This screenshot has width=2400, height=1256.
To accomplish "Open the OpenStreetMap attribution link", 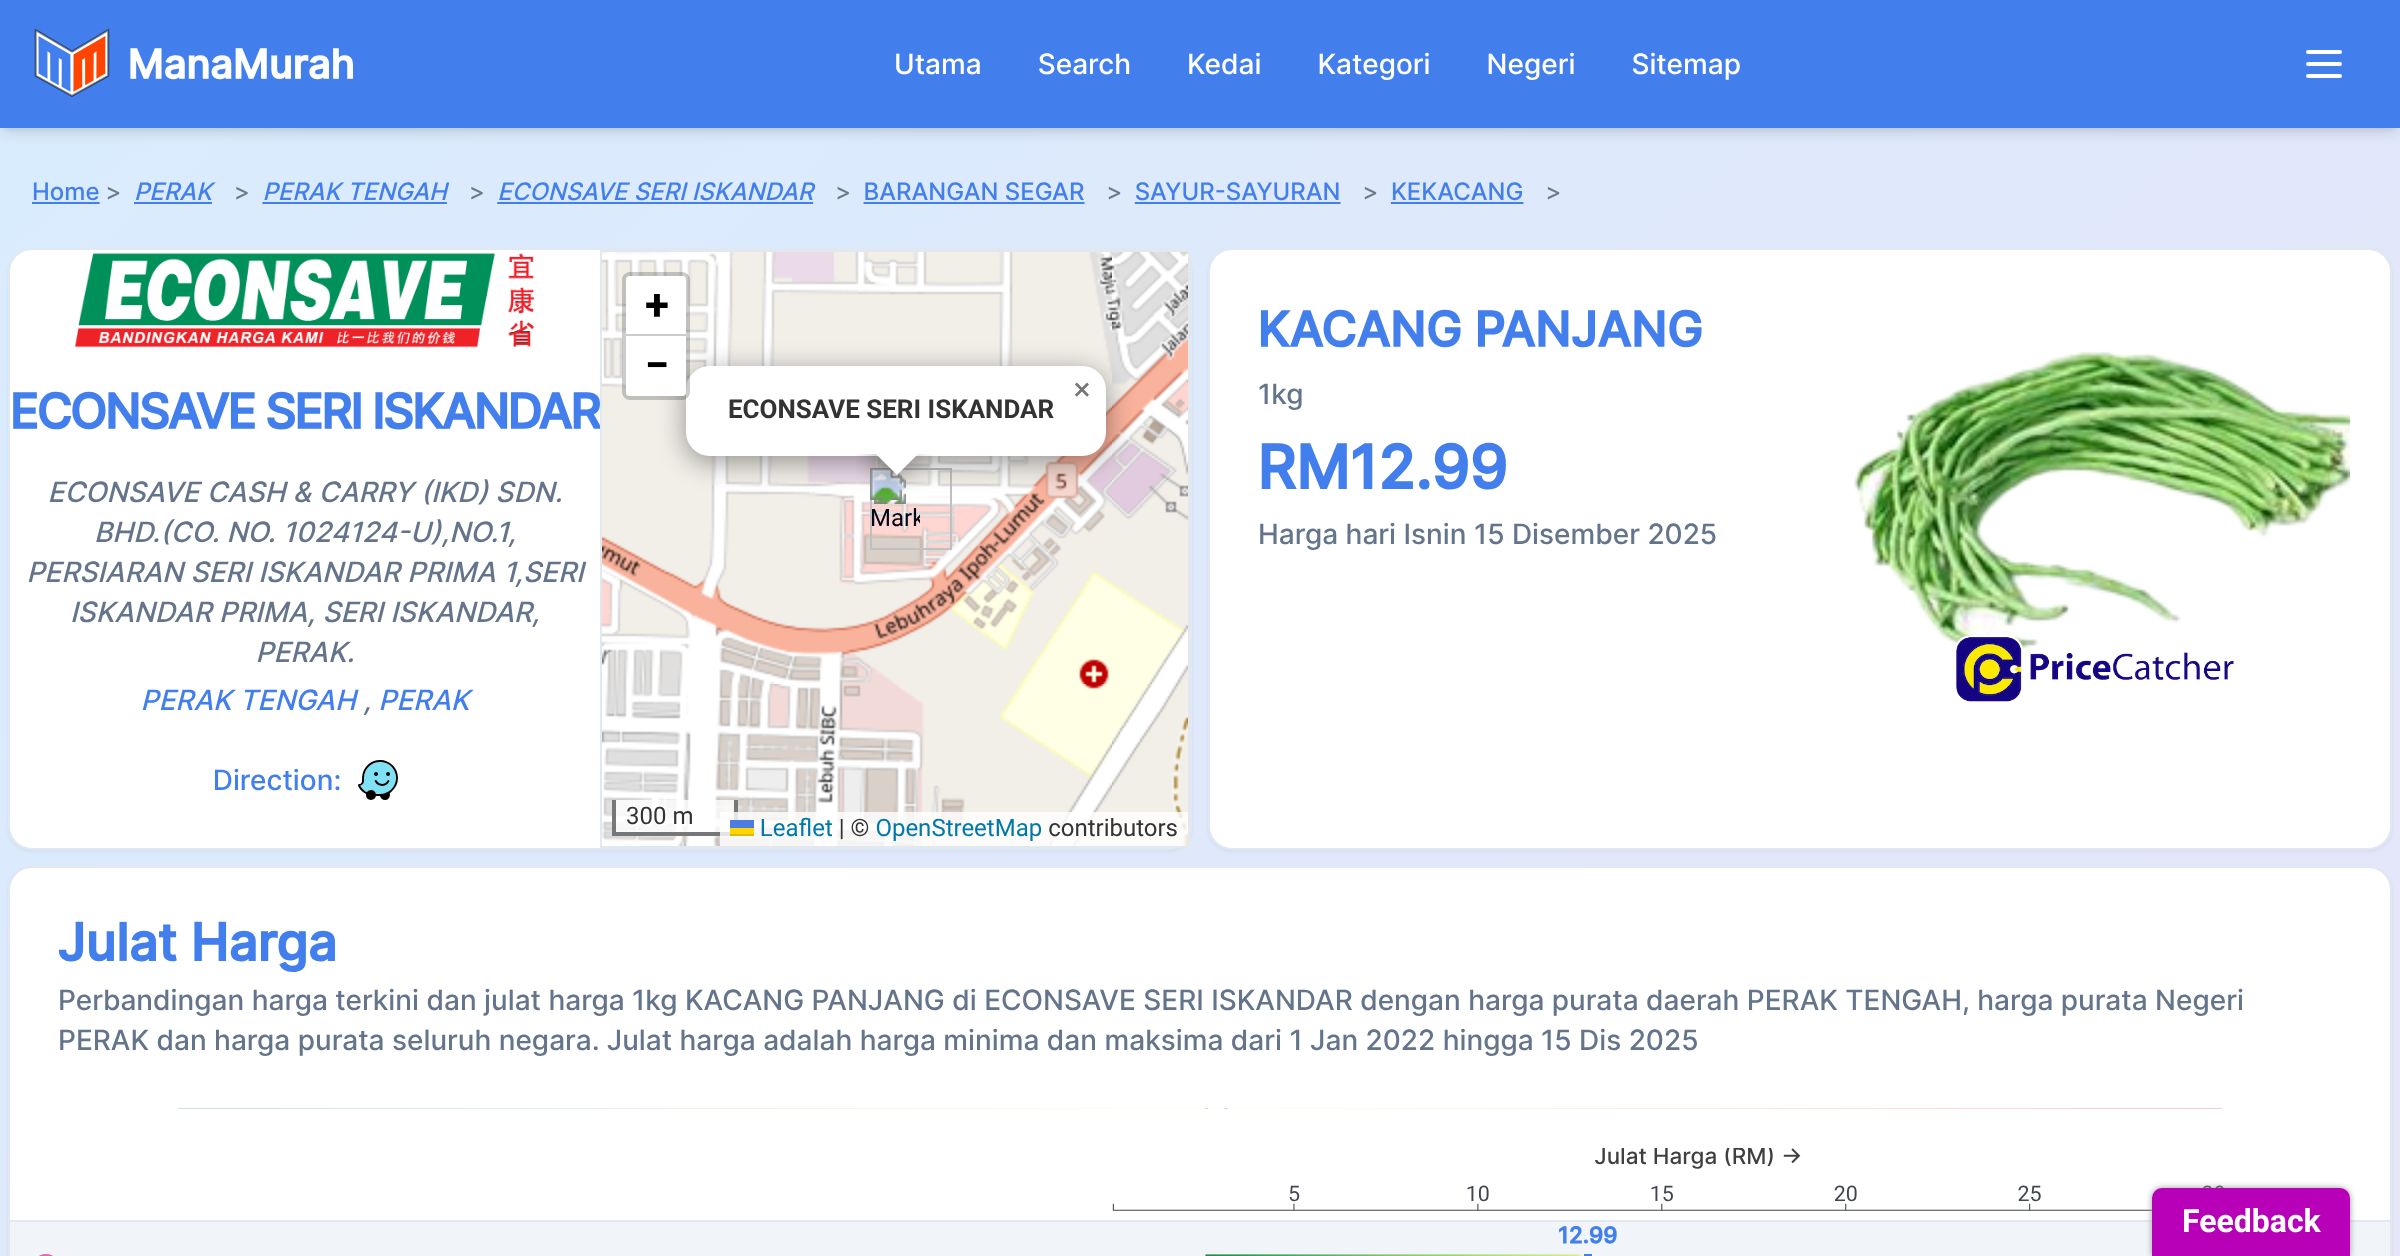I will coord(958,828).
